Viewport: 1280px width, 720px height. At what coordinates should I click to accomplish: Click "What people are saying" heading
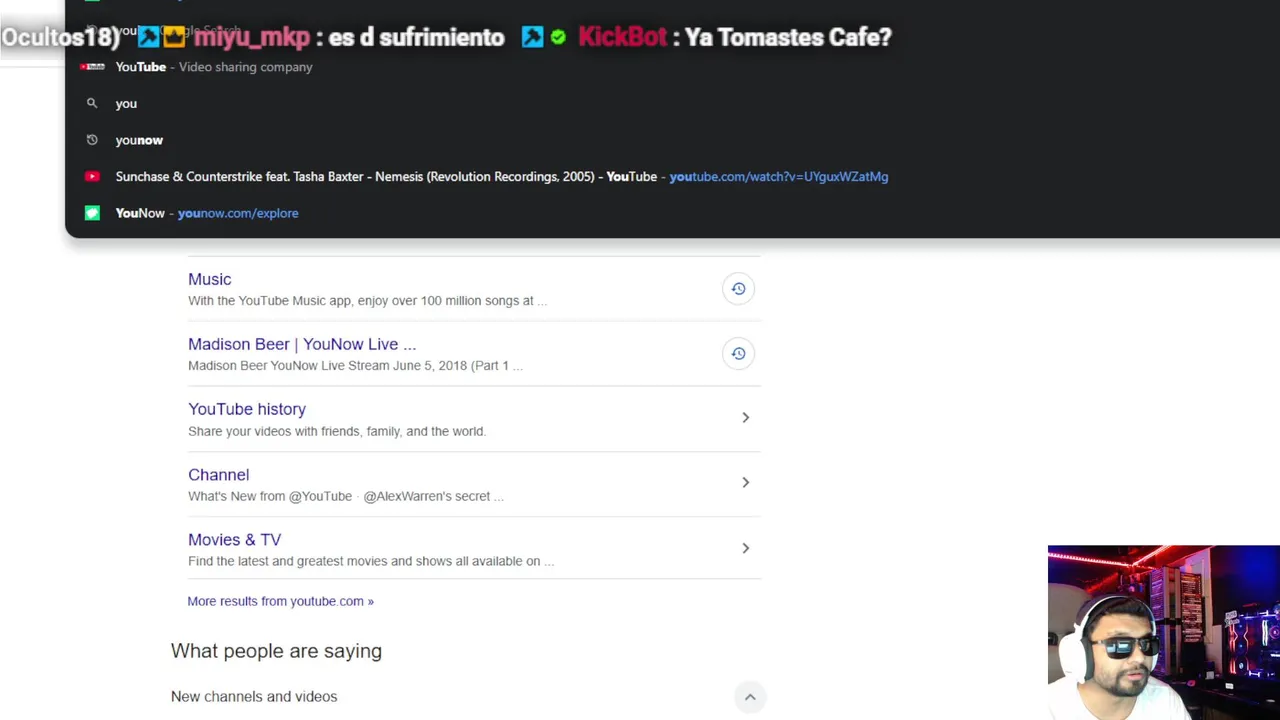click(276, 651)
